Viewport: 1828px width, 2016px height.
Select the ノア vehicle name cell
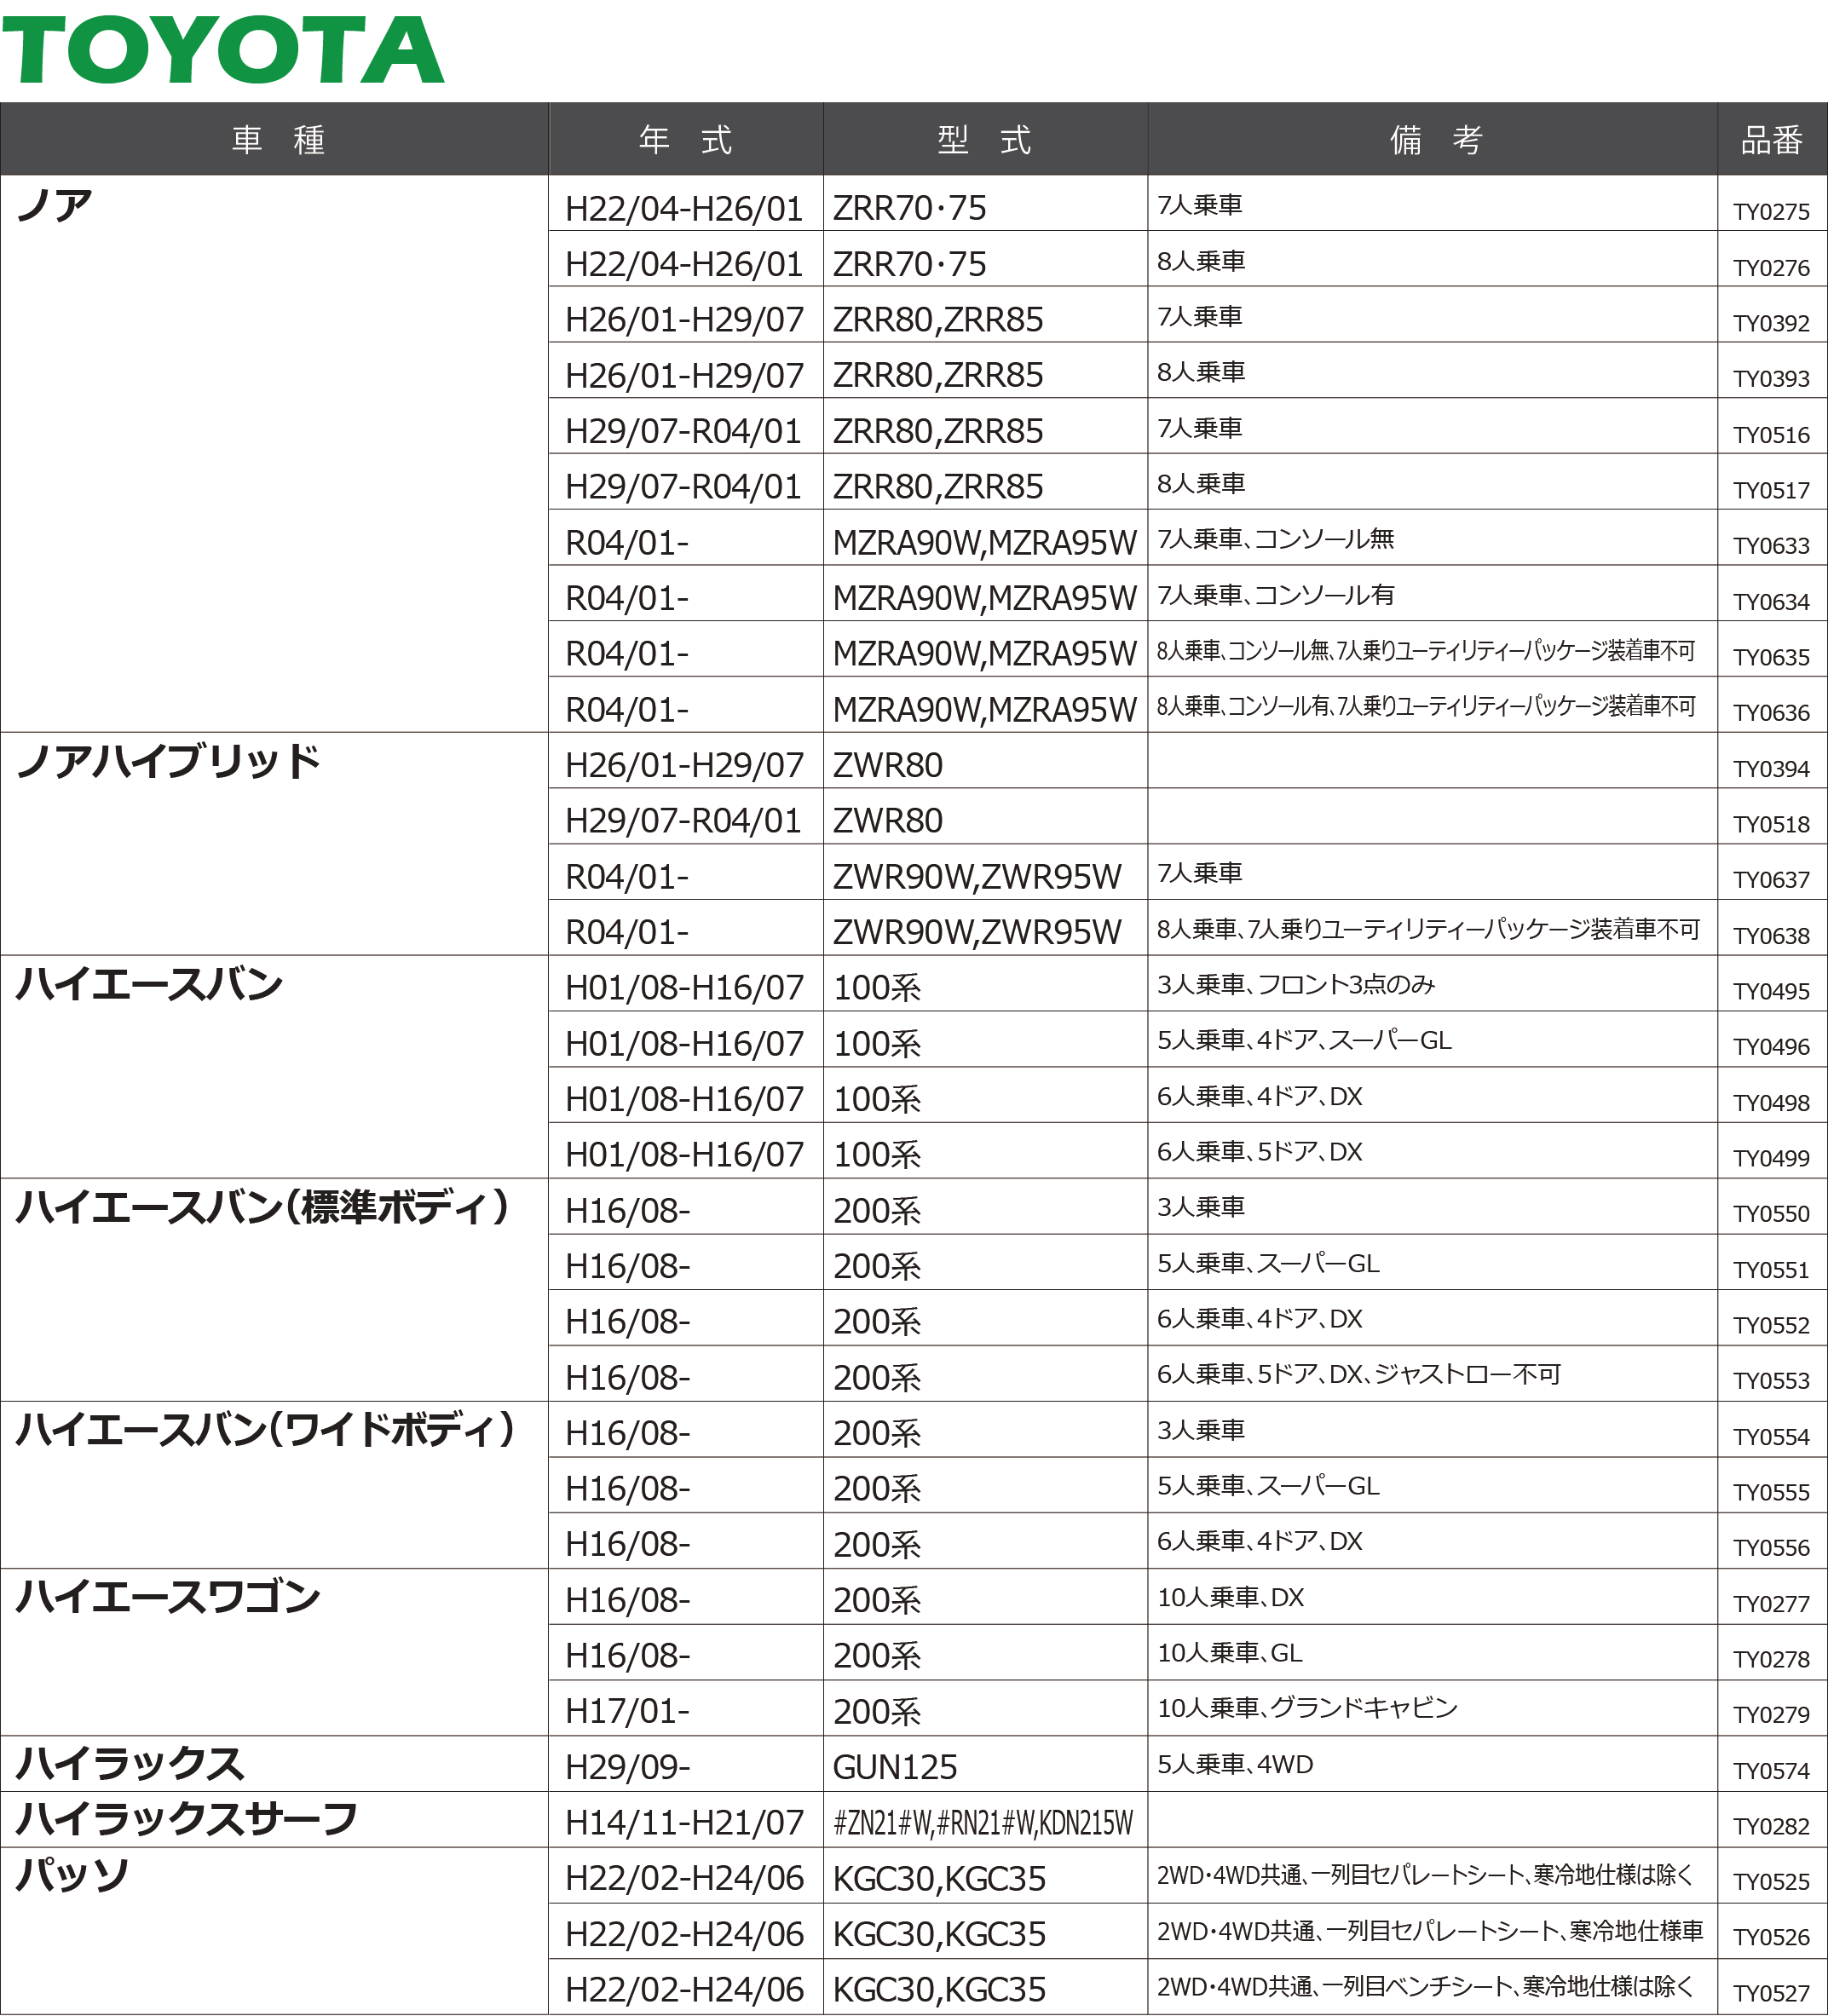tap(56, 206)
